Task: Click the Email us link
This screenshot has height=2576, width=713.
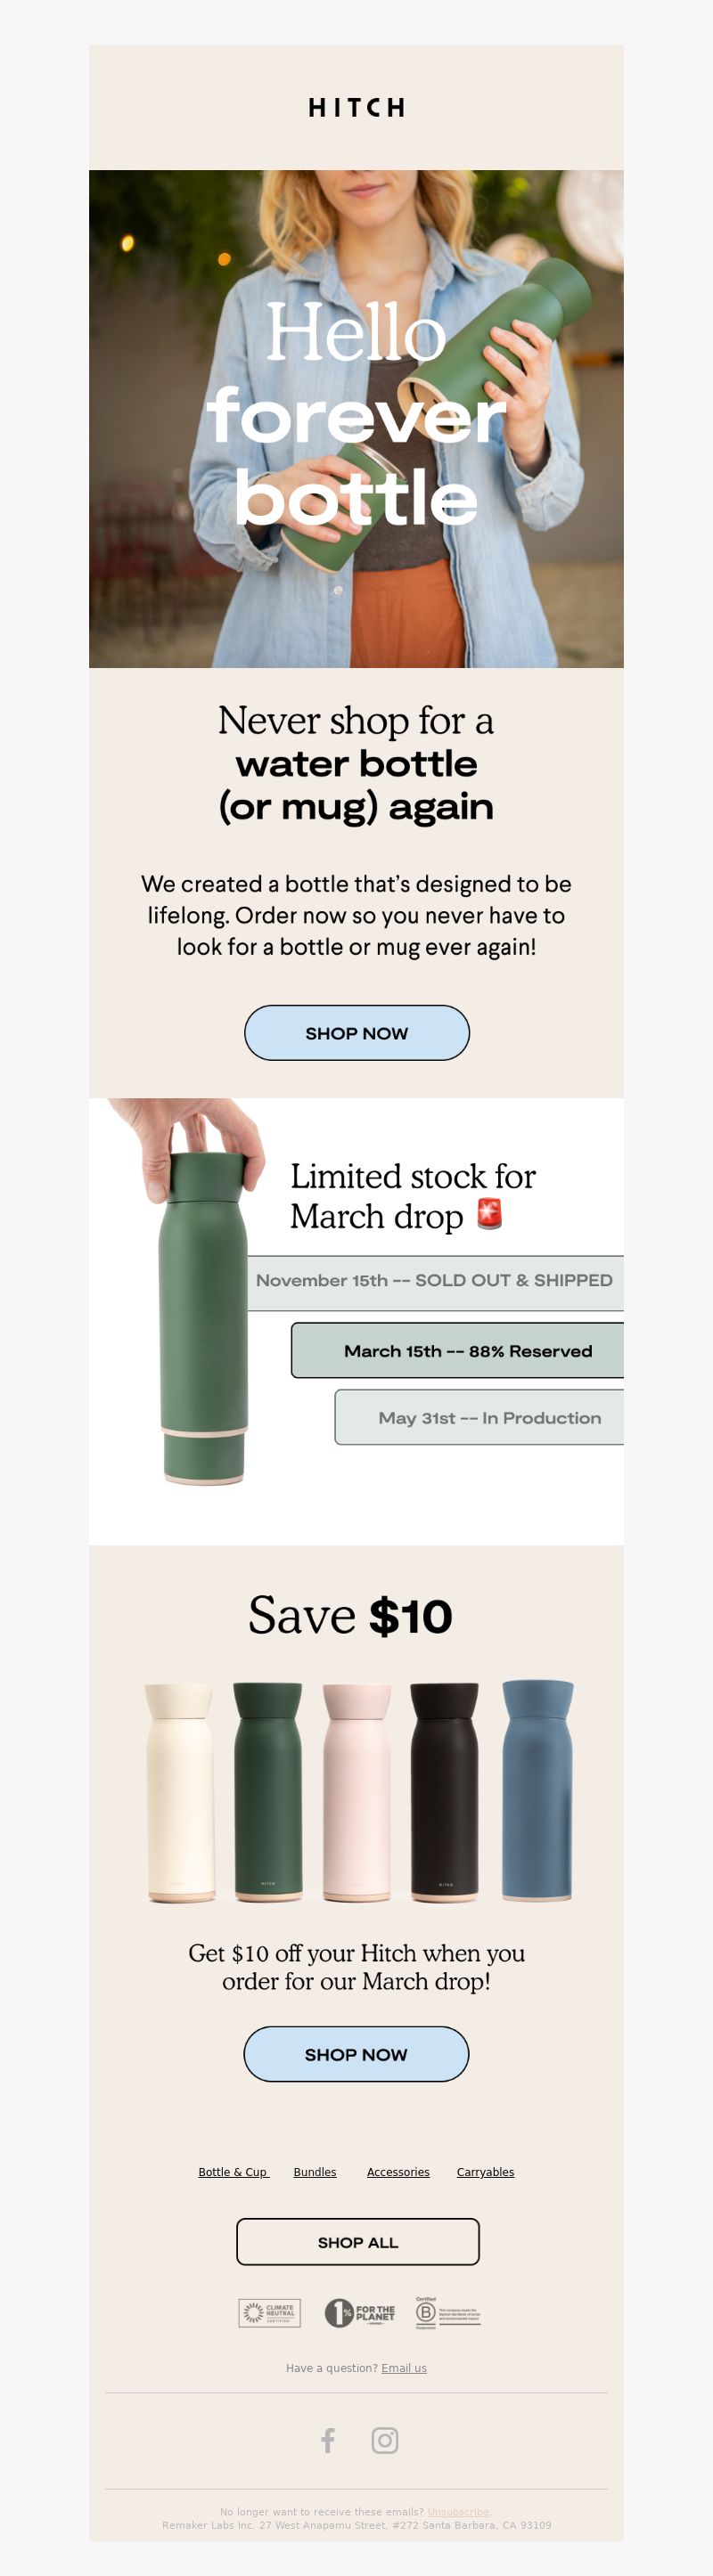Action: (404, 2368)
